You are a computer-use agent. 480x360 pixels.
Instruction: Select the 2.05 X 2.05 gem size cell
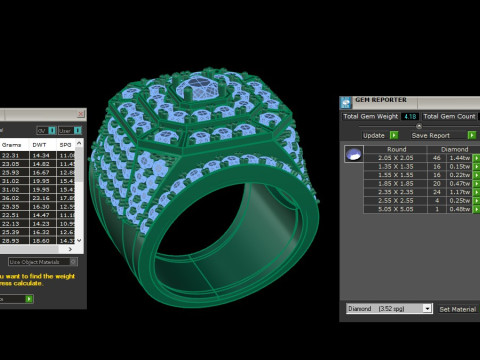[x=396, y=158]
